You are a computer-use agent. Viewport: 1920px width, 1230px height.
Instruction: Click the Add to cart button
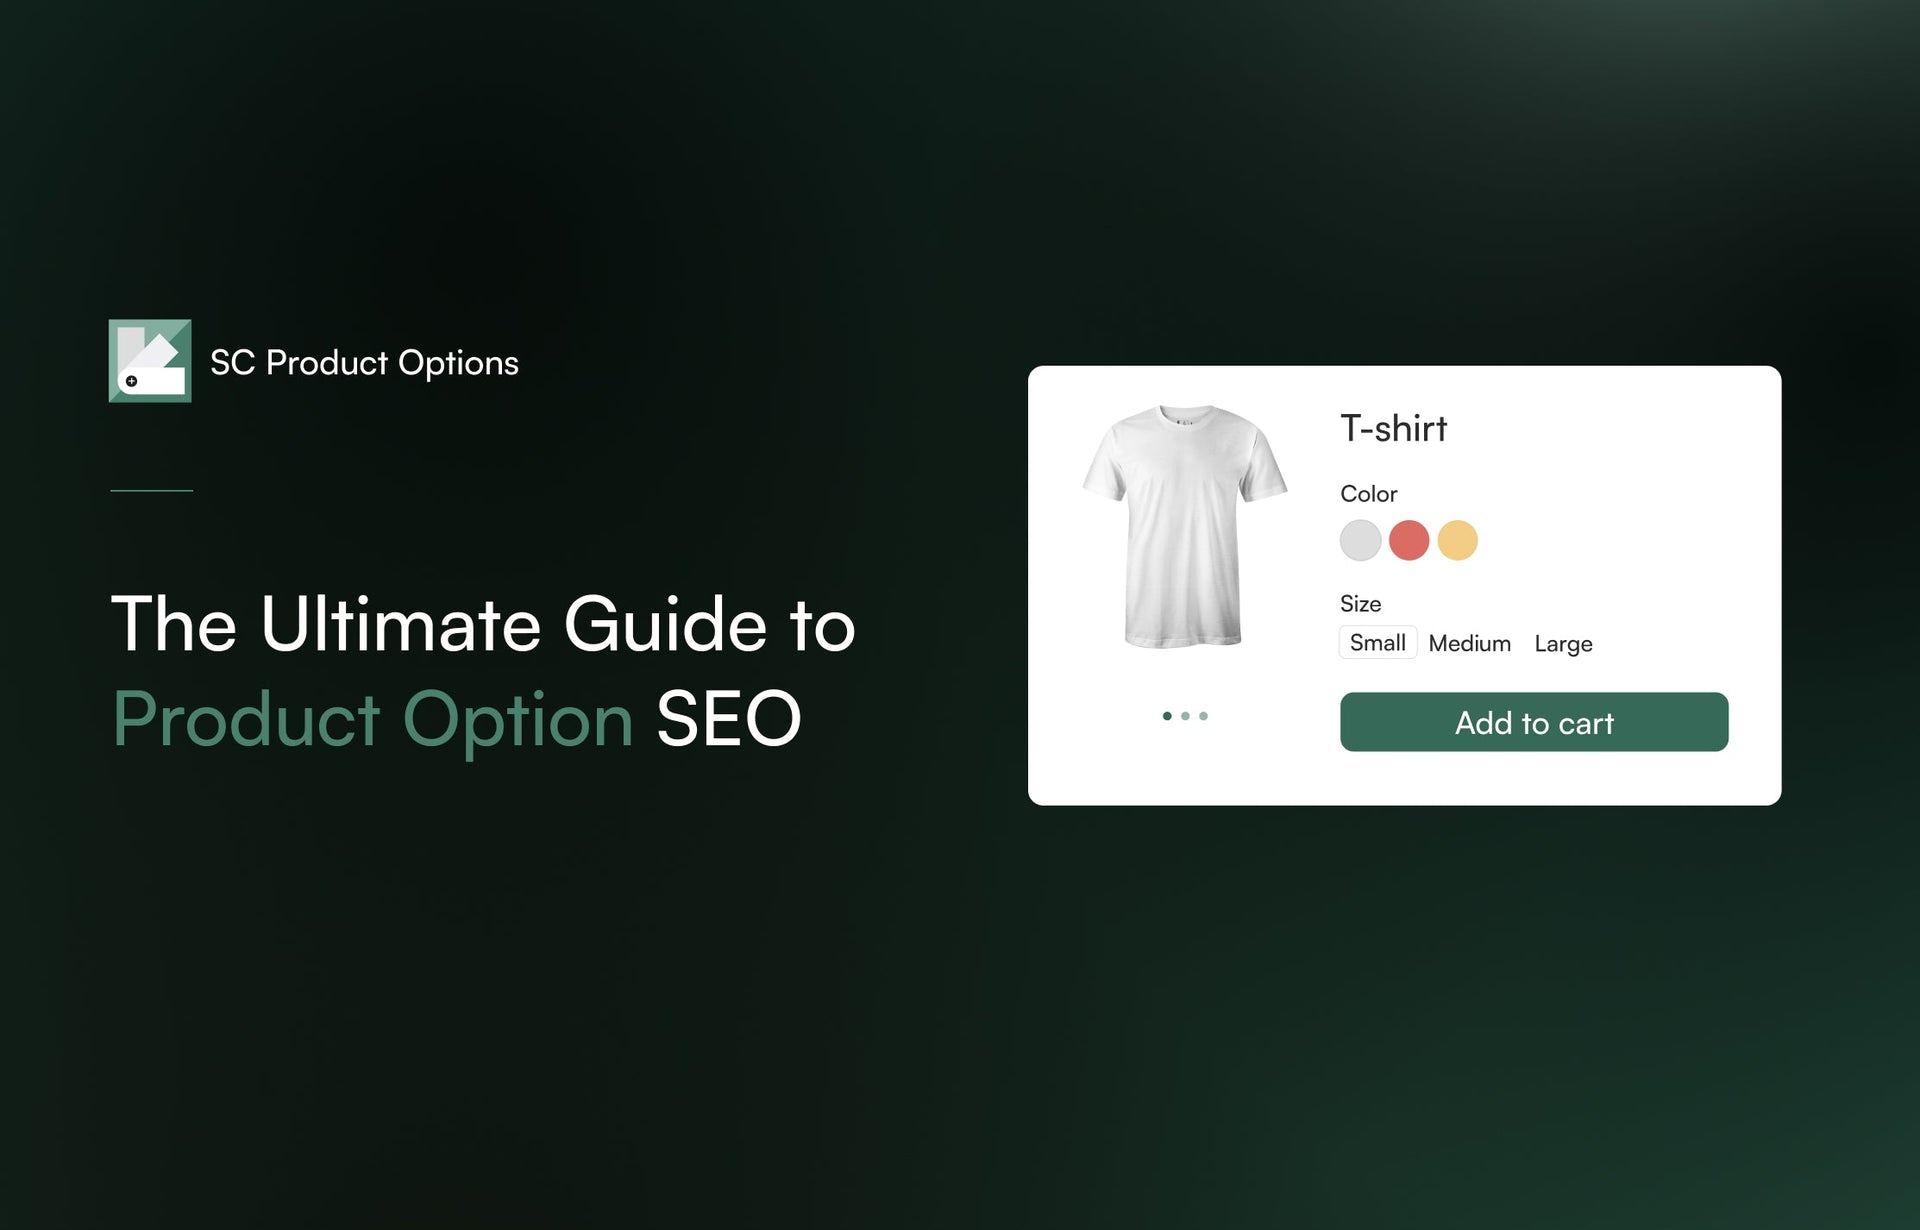tap(1534, 722)
